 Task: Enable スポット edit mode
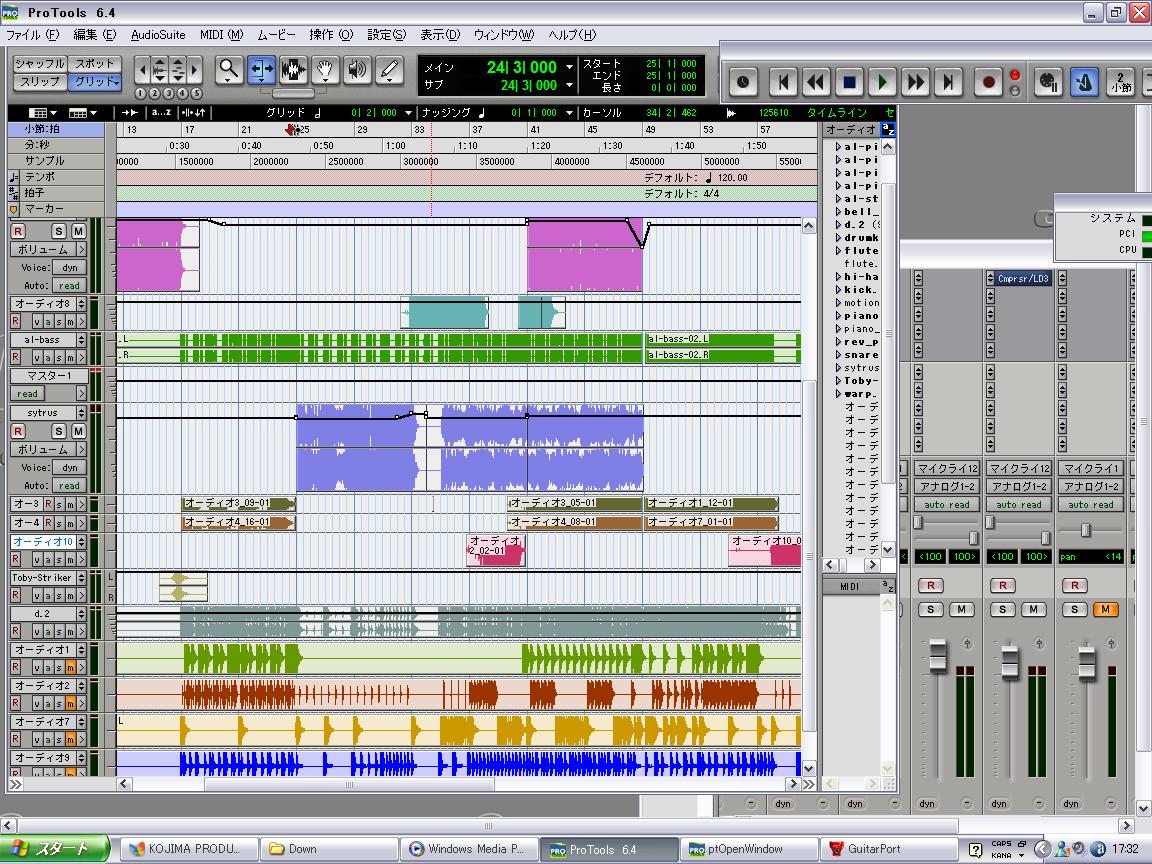[95, 64]
